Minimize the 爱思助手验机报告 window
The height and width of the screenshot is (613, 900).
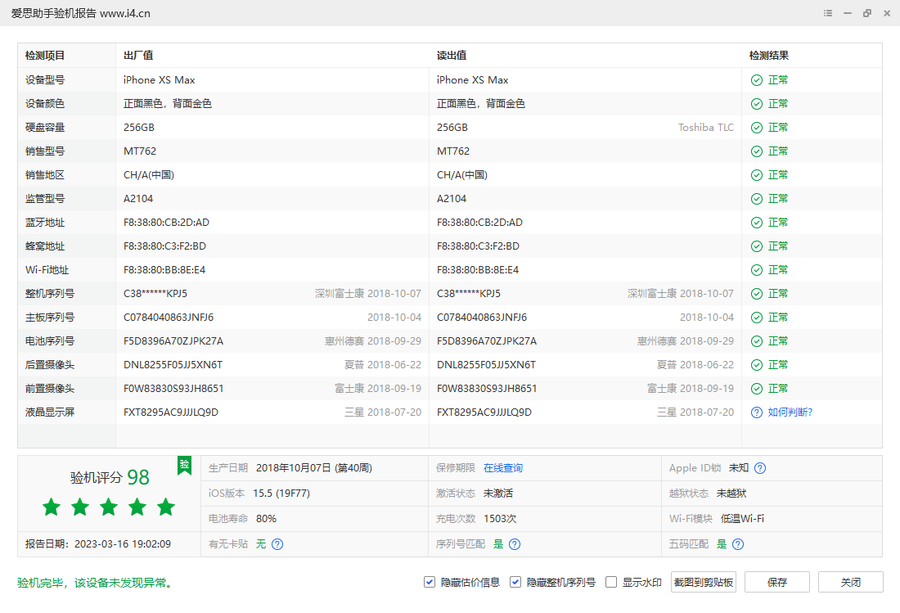click(847, 13)
